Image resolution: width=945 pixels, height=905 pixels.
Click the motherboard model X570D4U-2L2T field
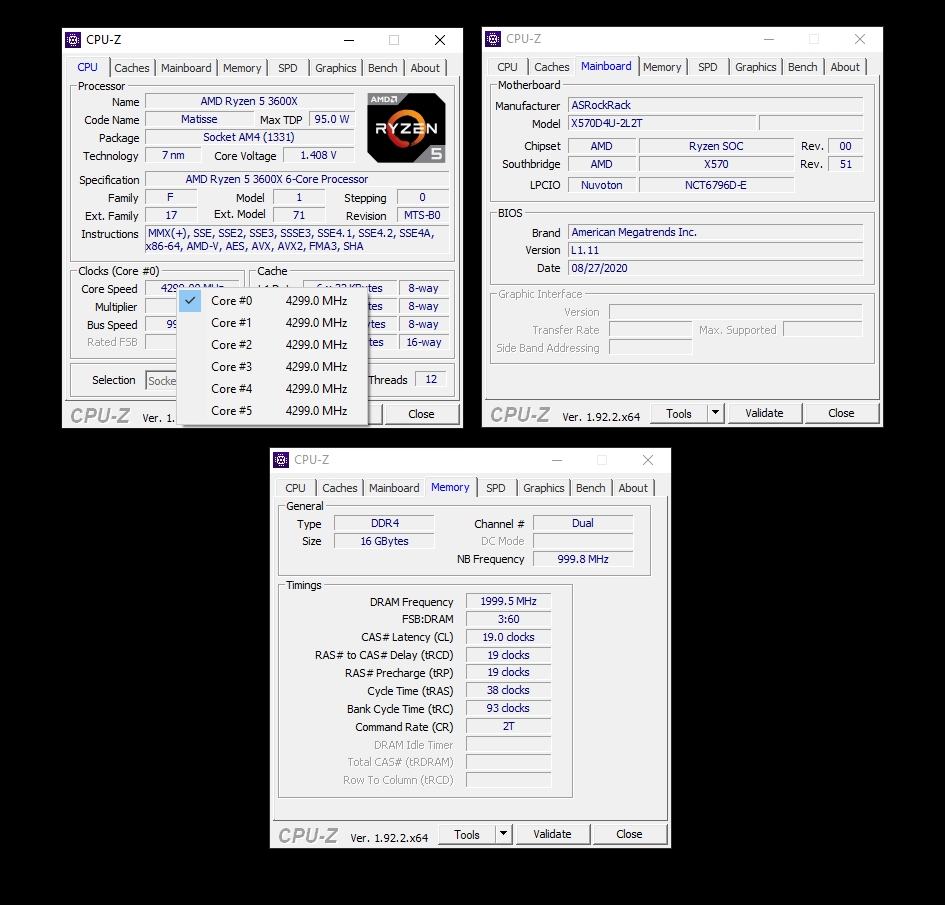click(x=662, y=124)
